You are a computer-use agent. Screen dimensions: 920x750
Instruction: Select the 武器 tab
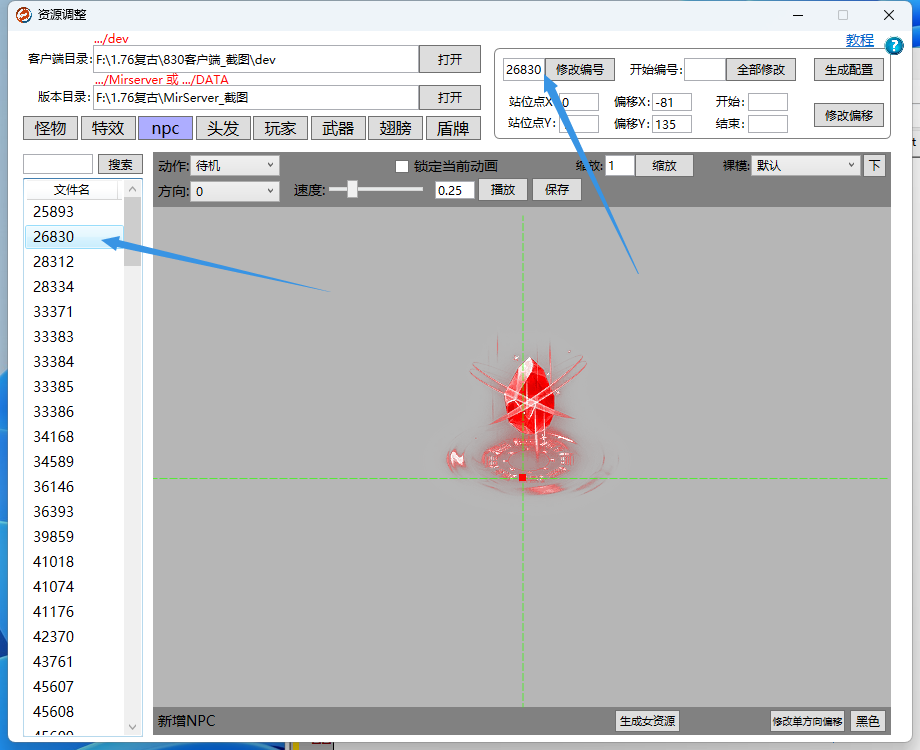click(x=338, y=128)
